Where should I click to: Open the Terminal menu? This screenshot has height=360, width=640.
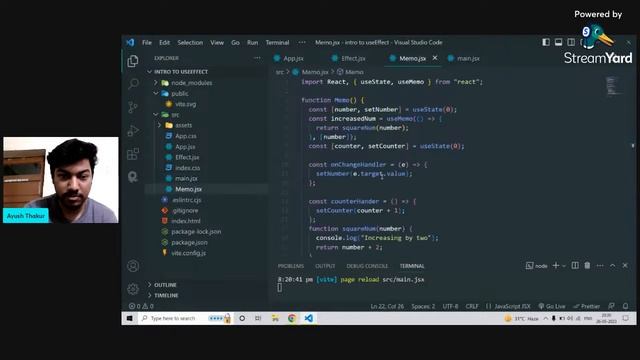pyautogui.click(x=278, y=42)
